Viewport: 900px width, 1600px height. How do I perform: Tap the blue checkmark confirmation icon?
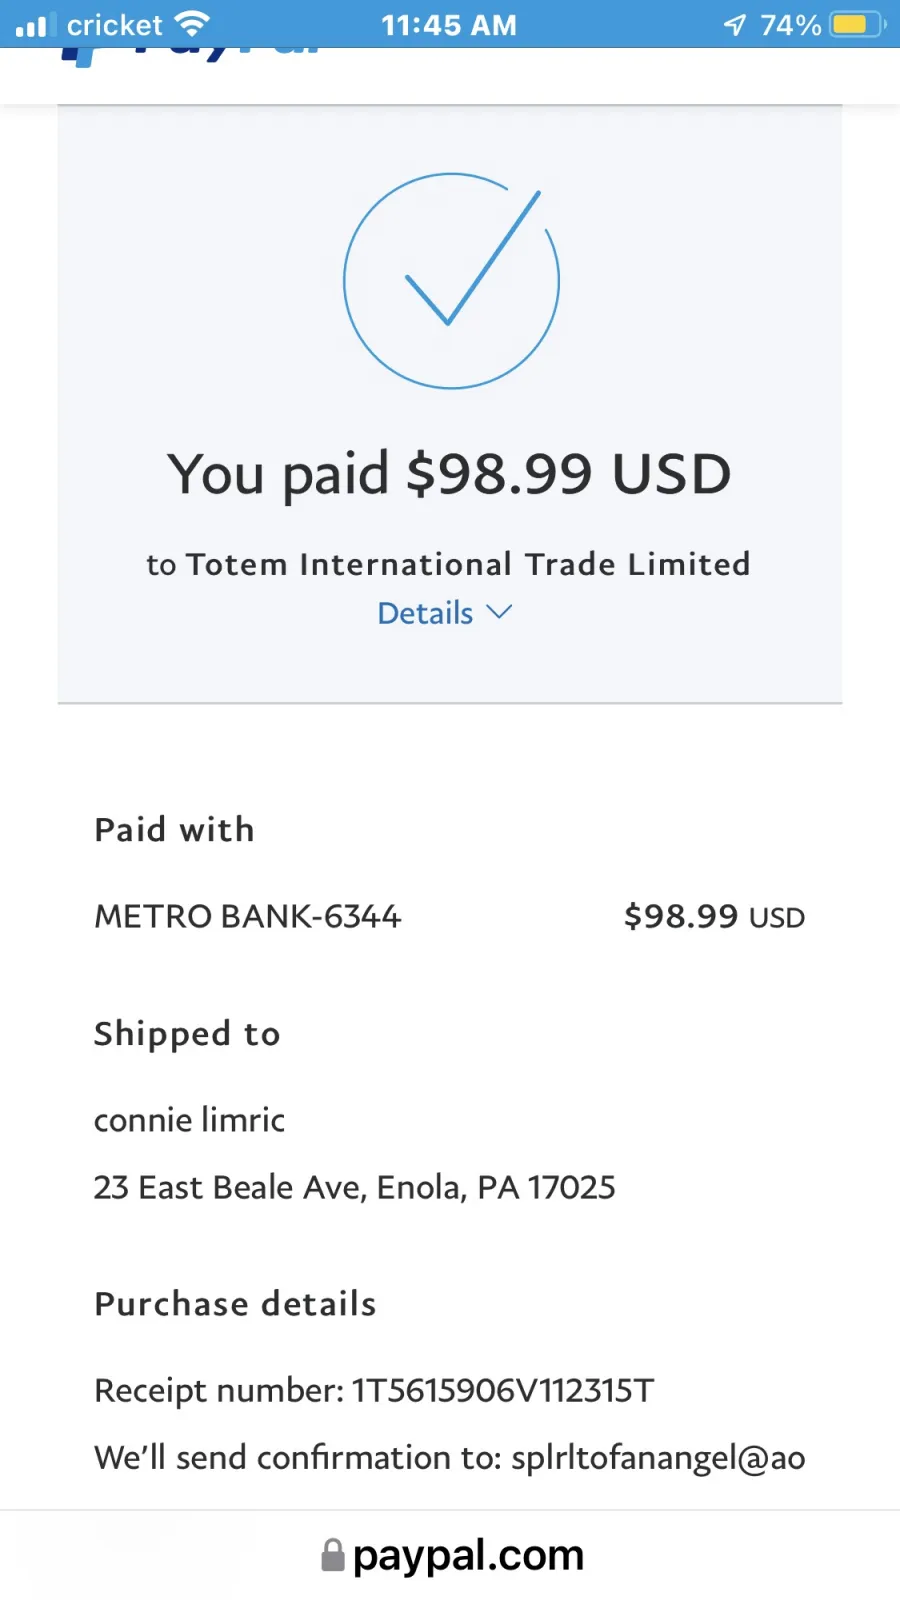point(451,281)
